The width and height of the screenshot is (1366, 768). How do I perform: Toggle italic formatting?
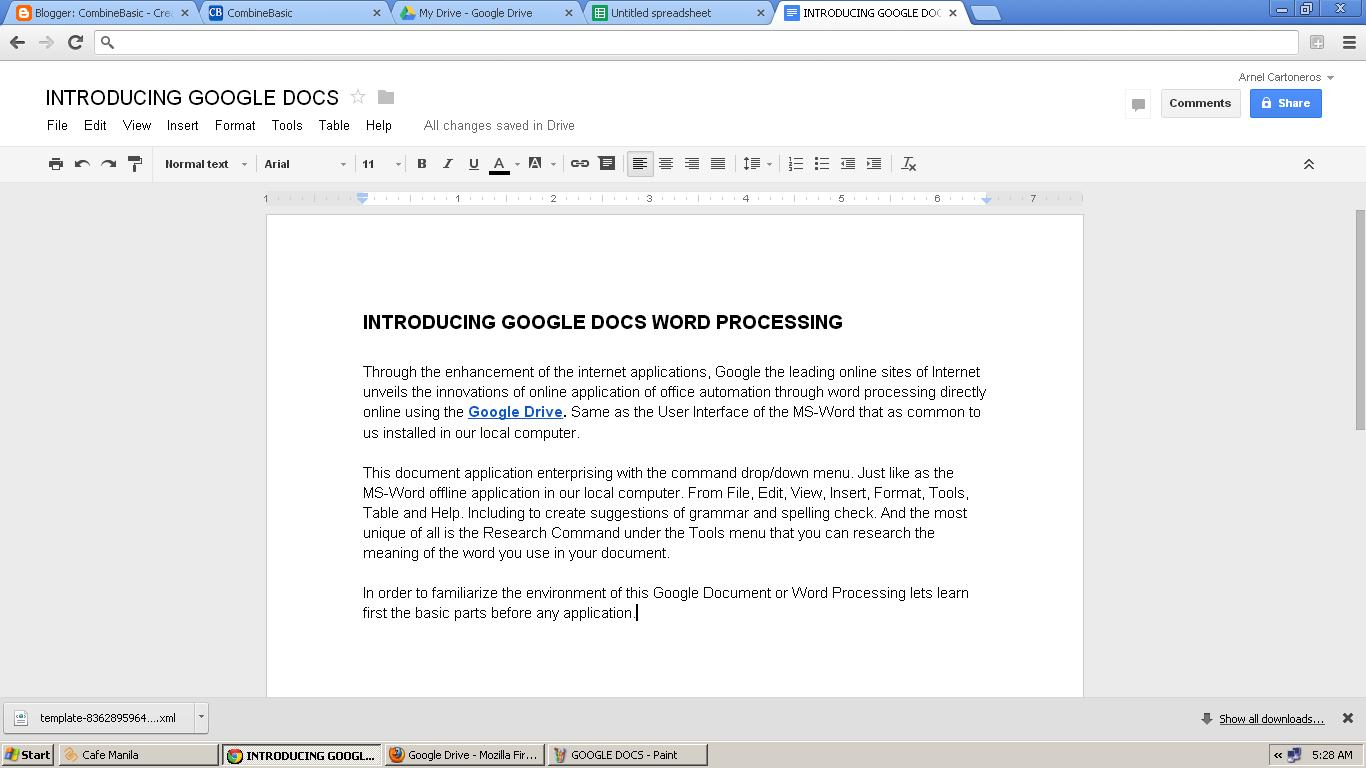448,164
